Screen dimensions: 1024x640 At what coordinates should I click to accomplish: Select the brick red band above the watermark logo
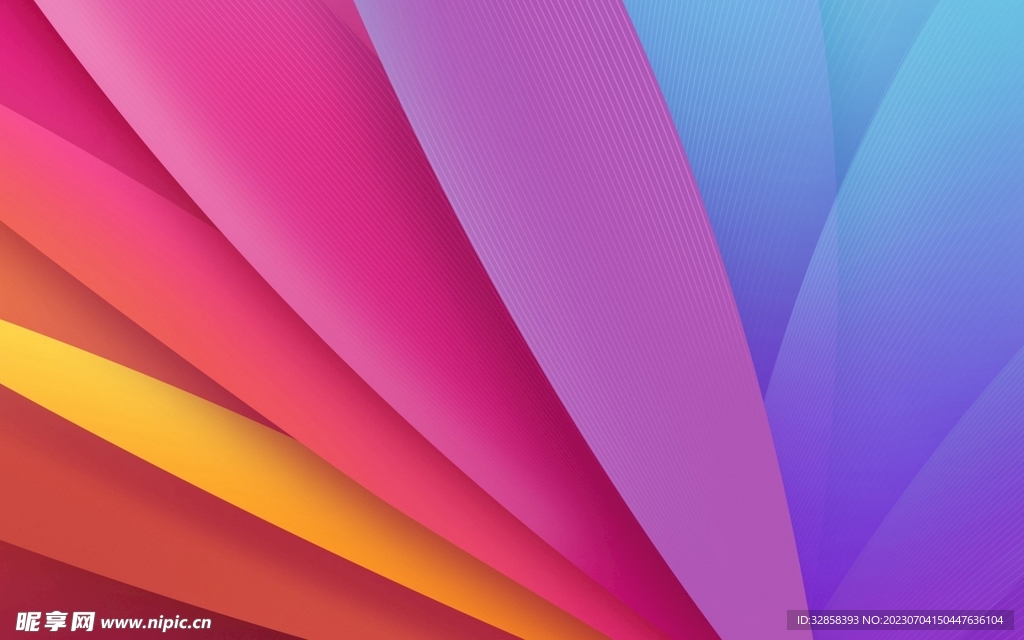coord(150,500)
